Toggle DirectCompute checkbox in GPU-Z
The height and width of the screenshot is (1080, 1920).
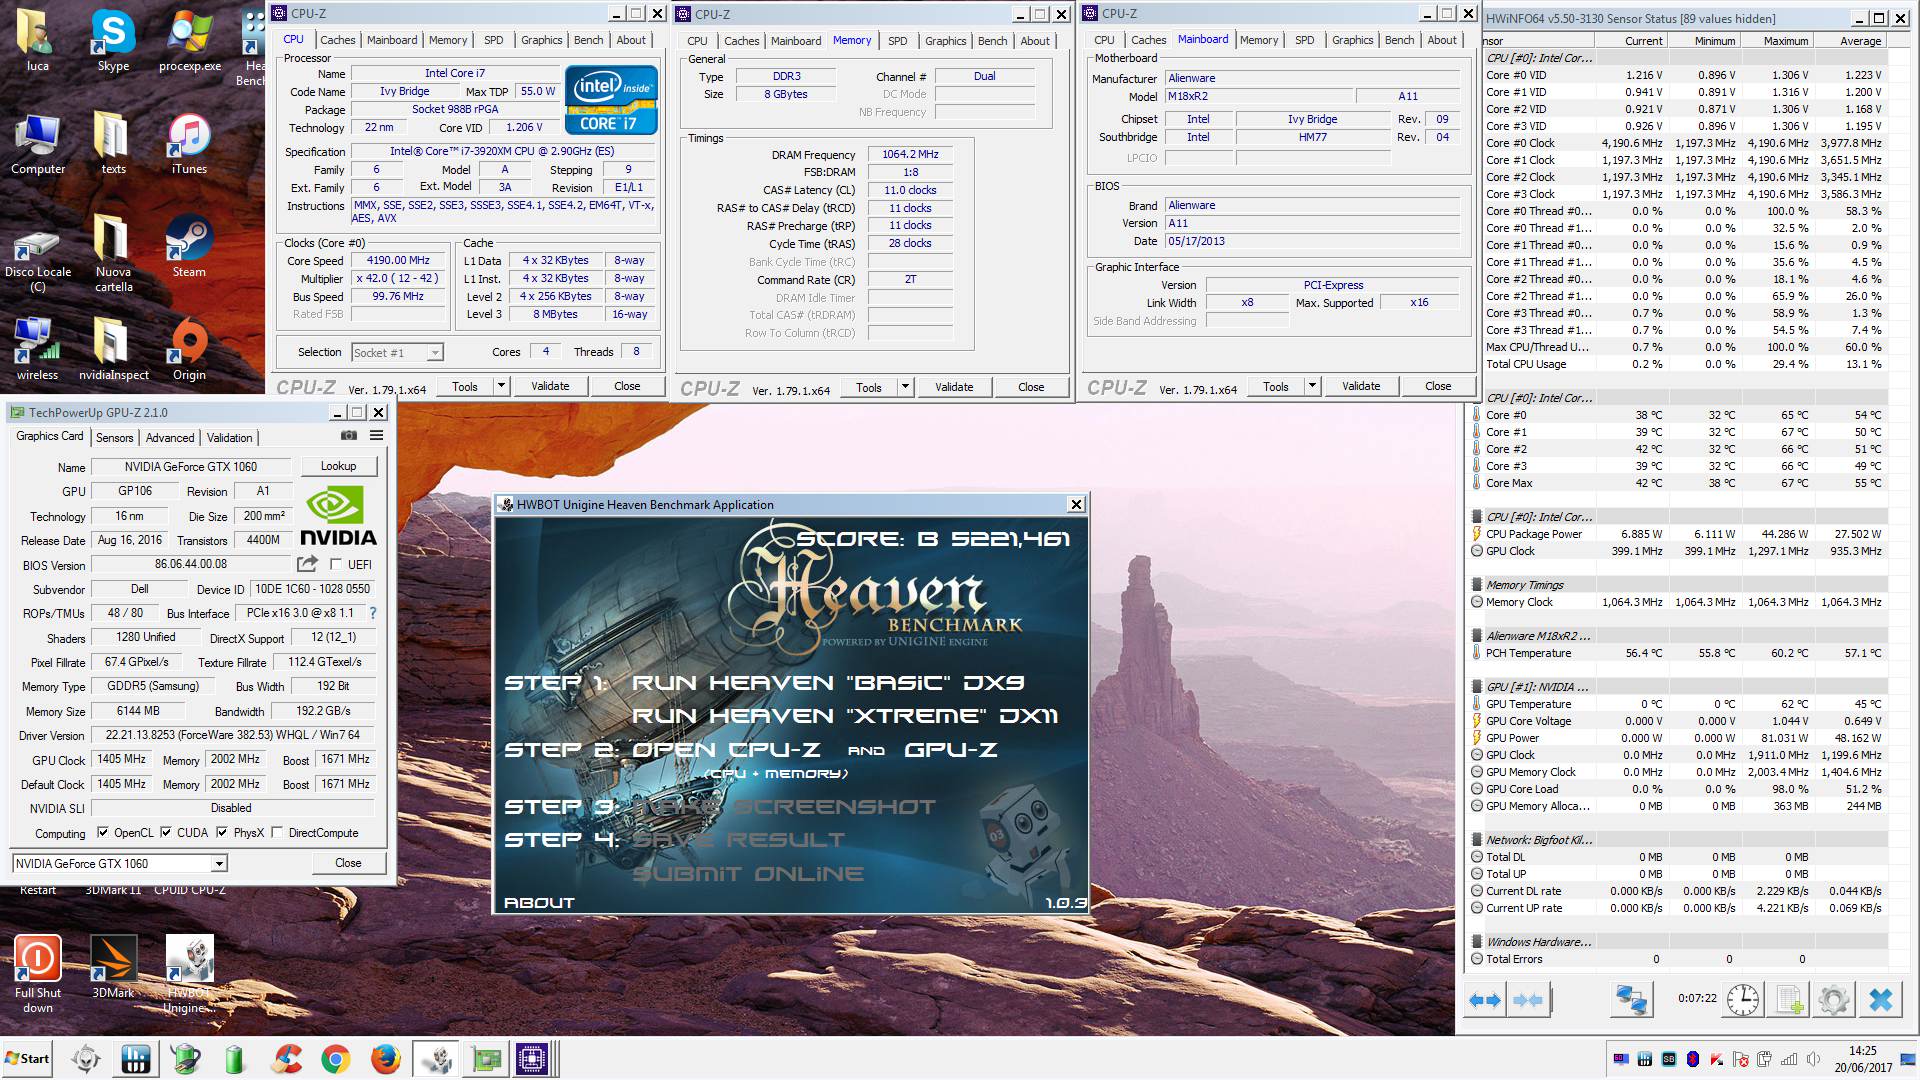(x=278, y=832)
